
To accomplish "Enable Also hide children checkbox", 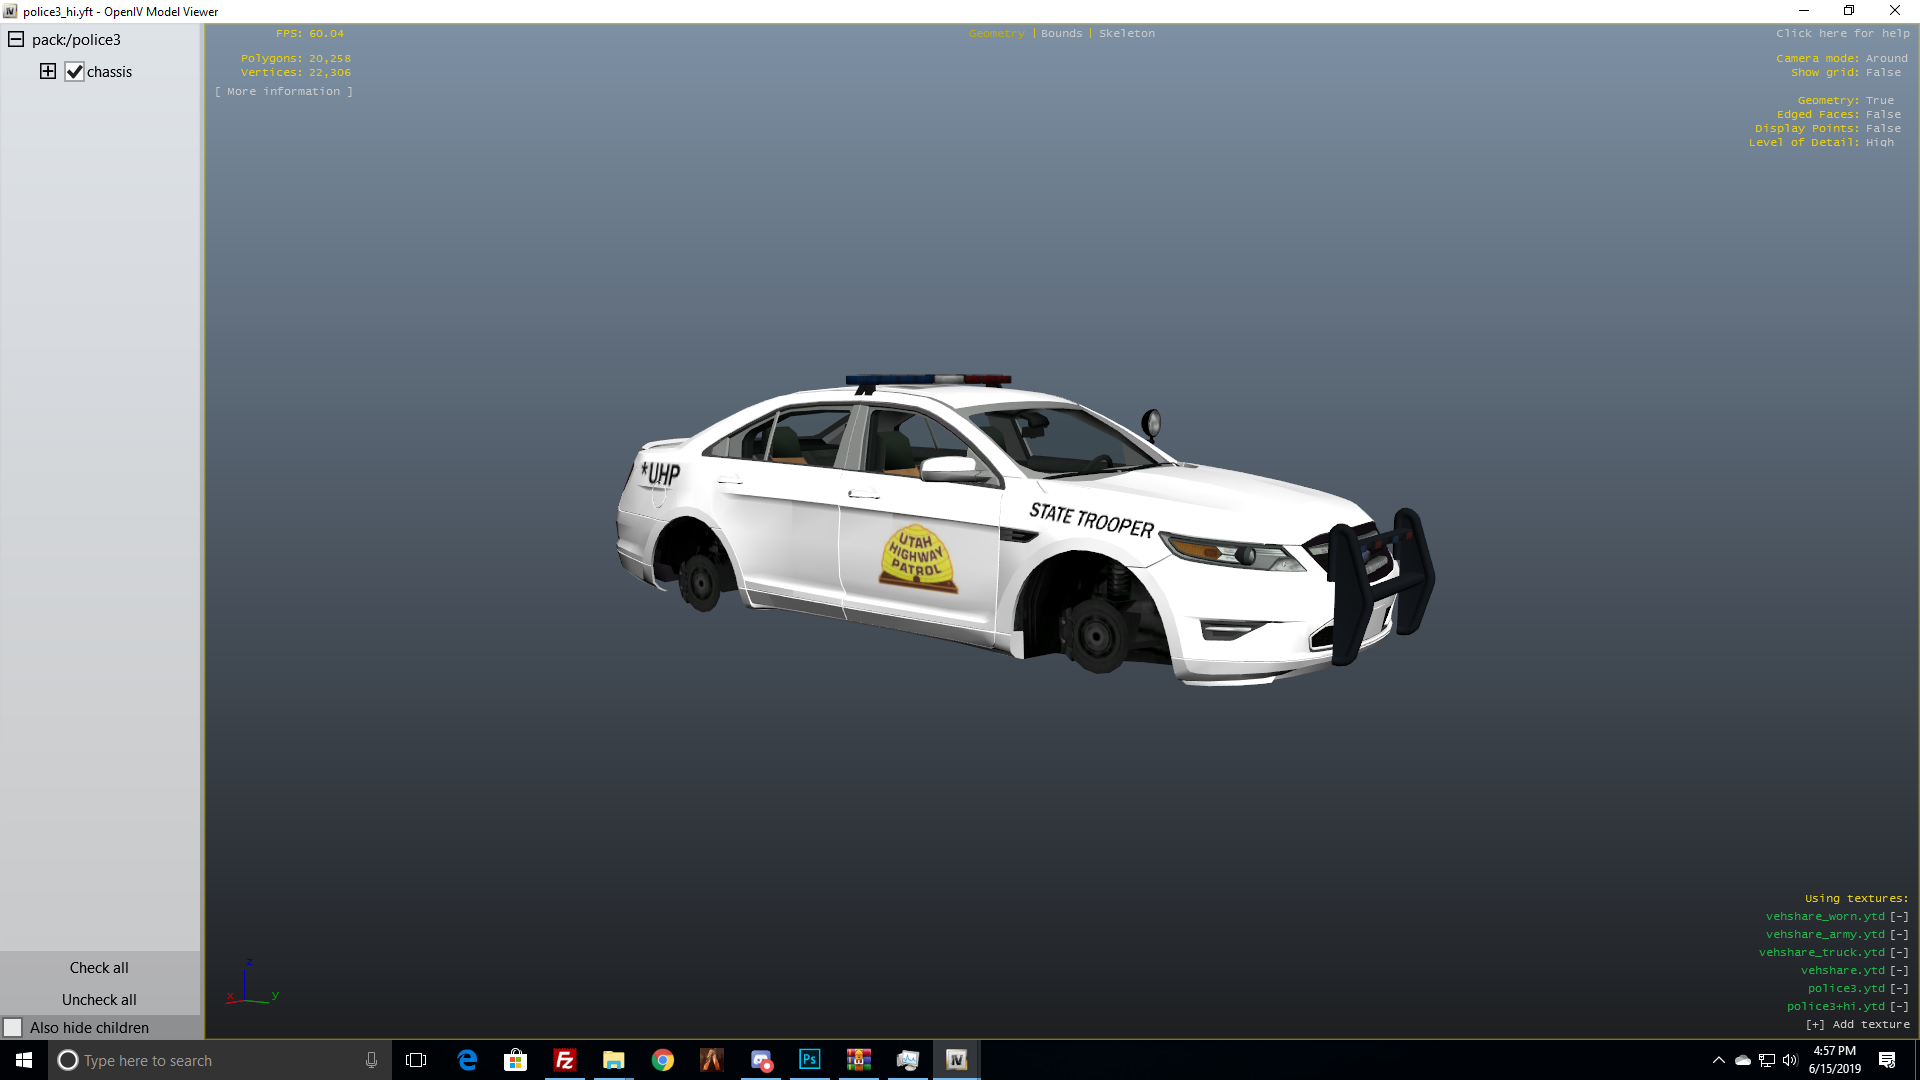I will tap(13, 1028).
